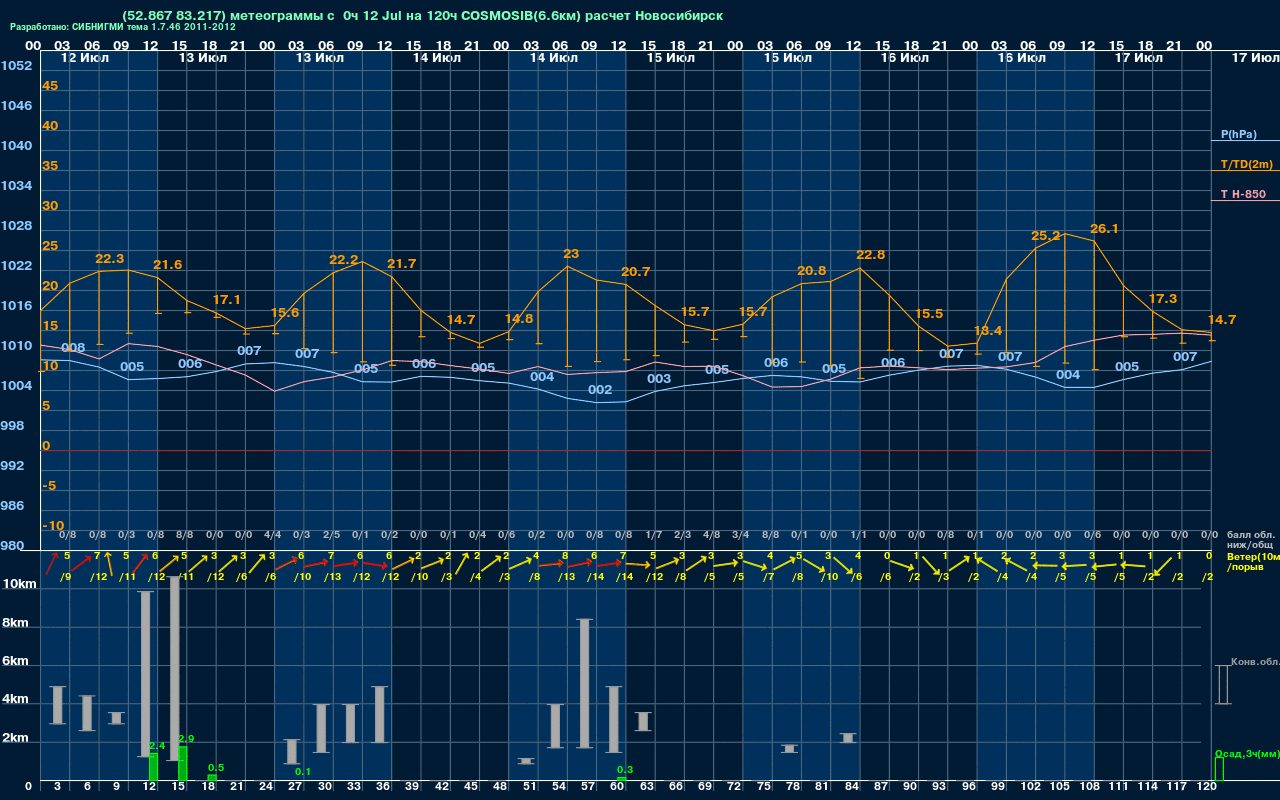
Task: Click the 22.3 temperature value
Action: coord(109,259)
